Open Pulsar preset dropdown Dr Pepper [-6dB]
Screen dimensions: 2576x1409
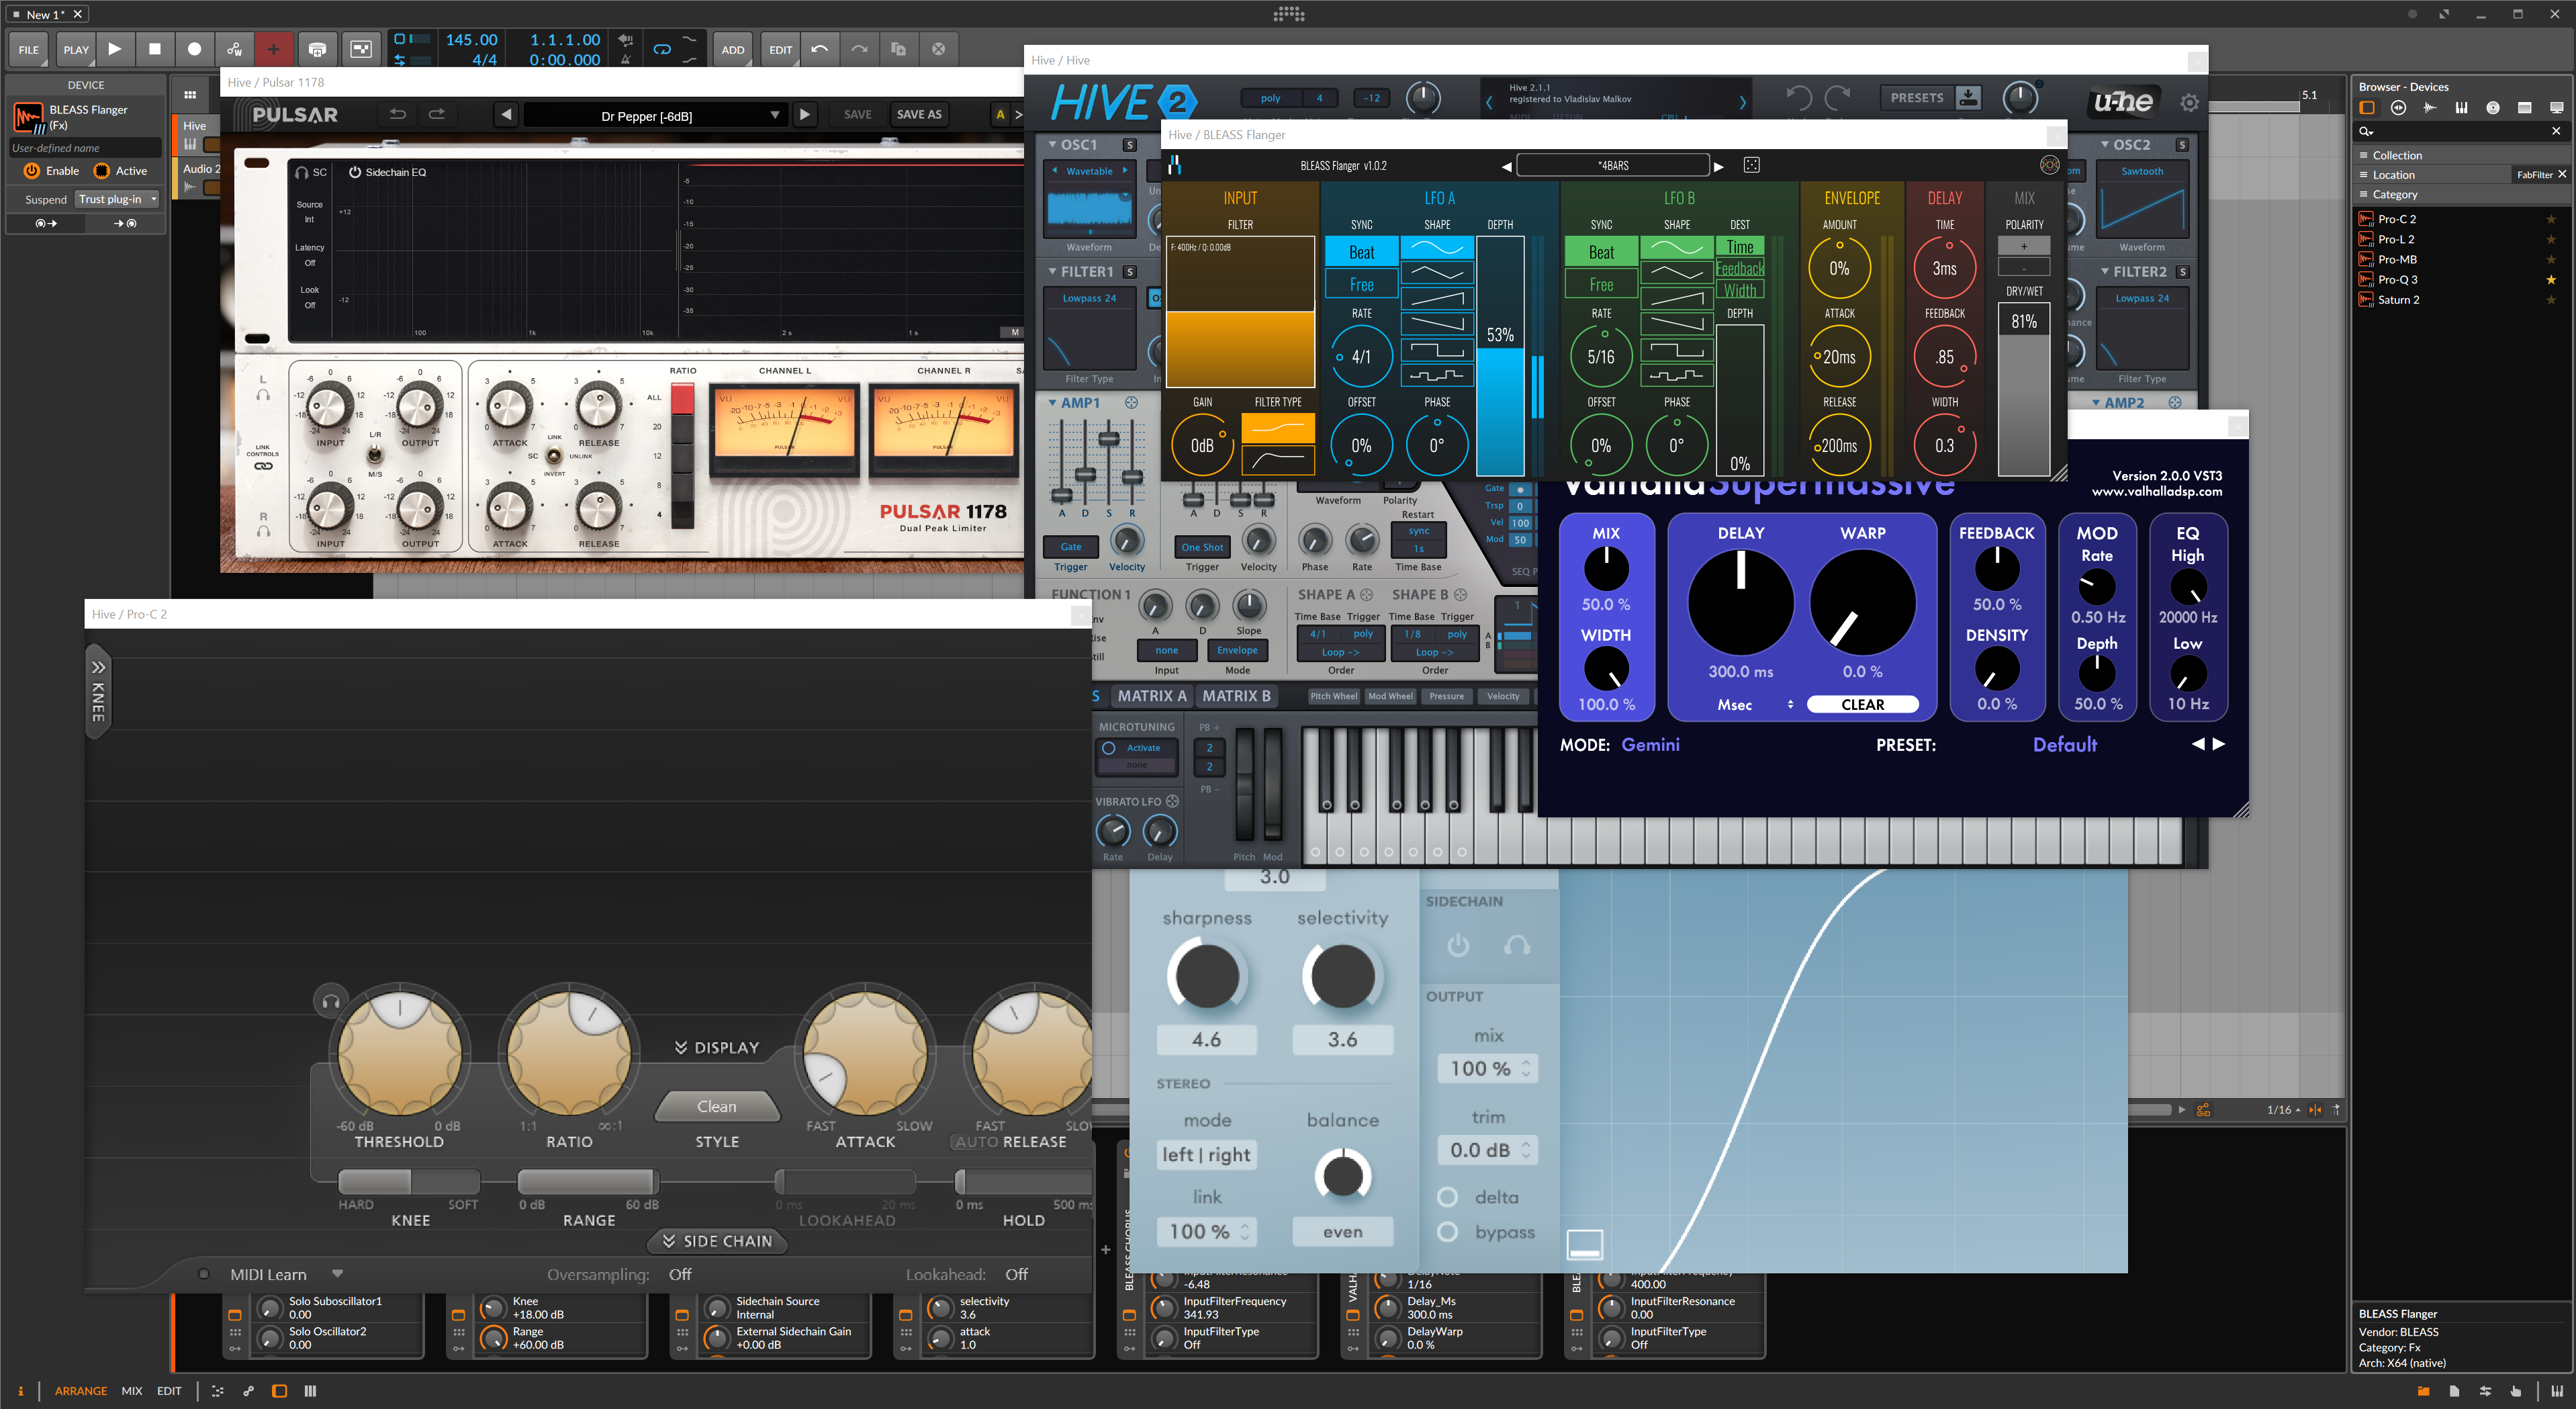[655, 116]
